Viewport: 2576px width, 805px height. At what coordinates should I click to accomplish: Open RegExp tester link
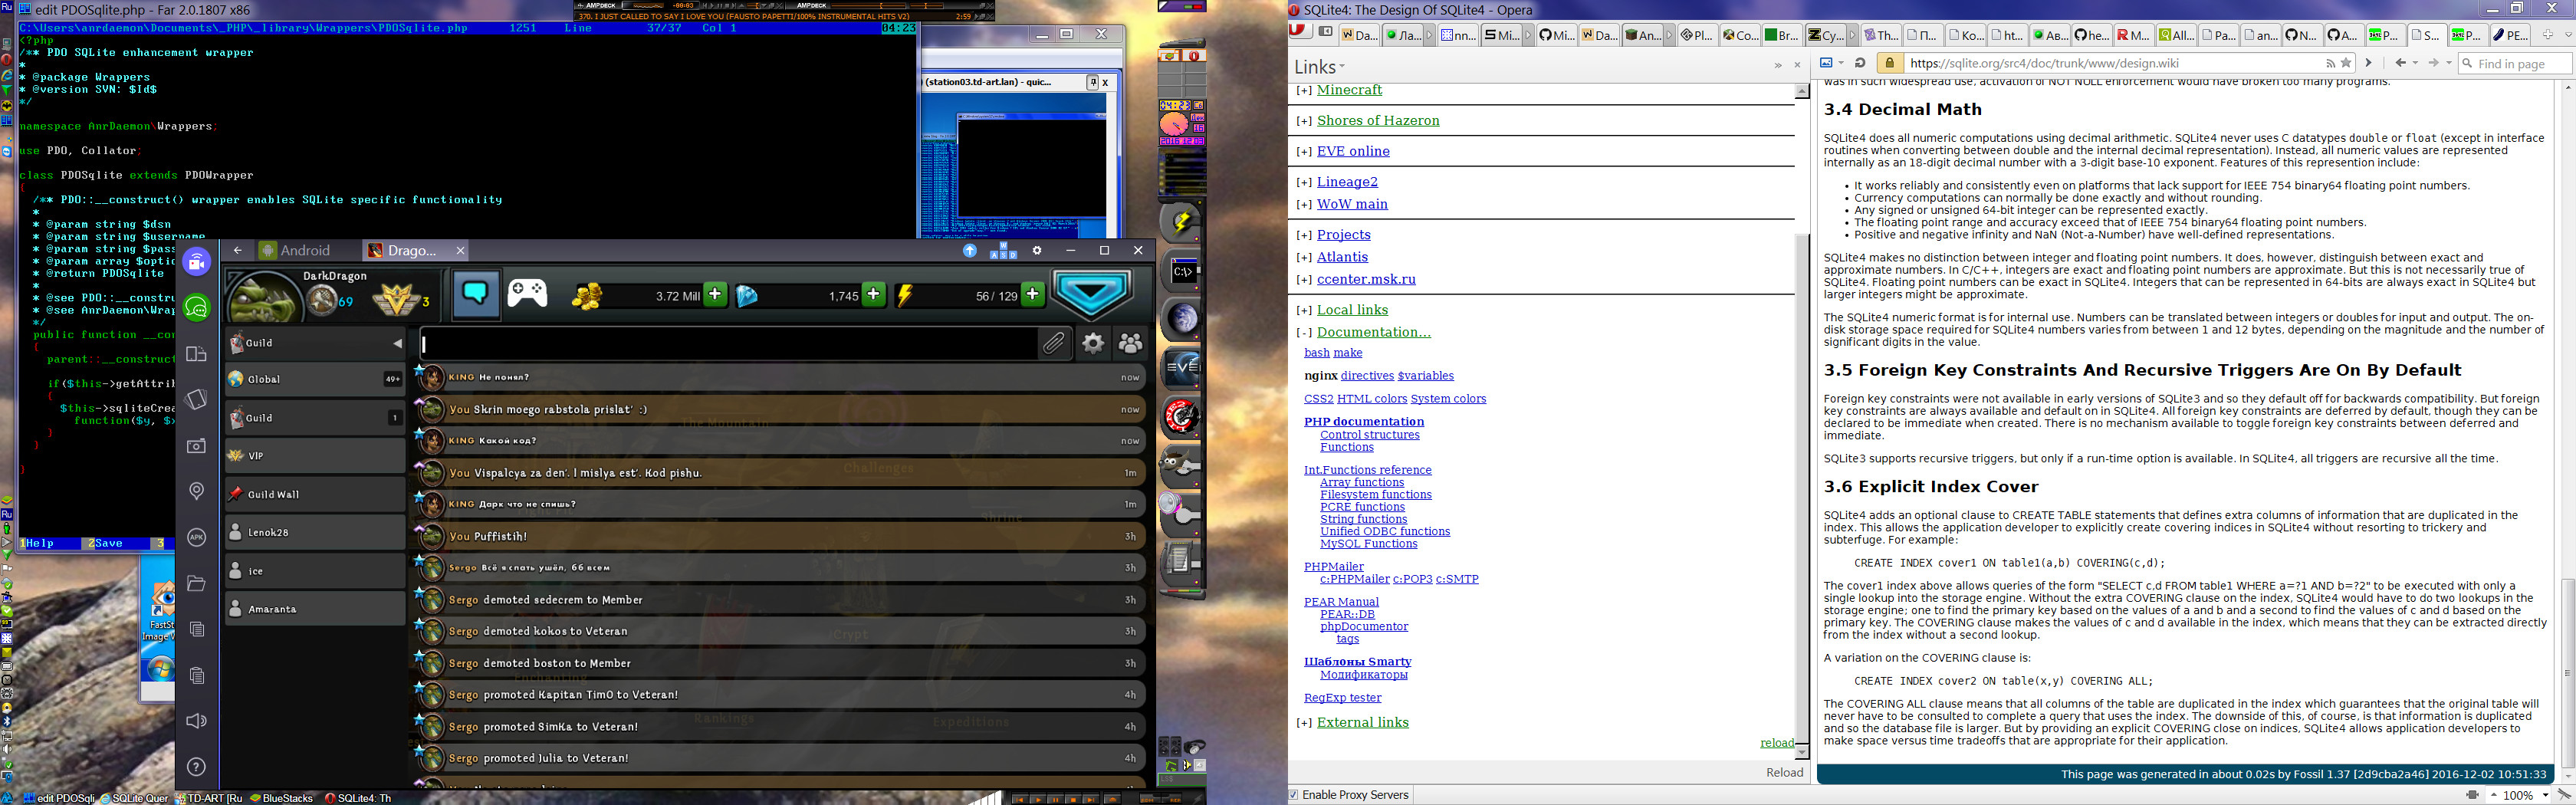pos(1342,698)
